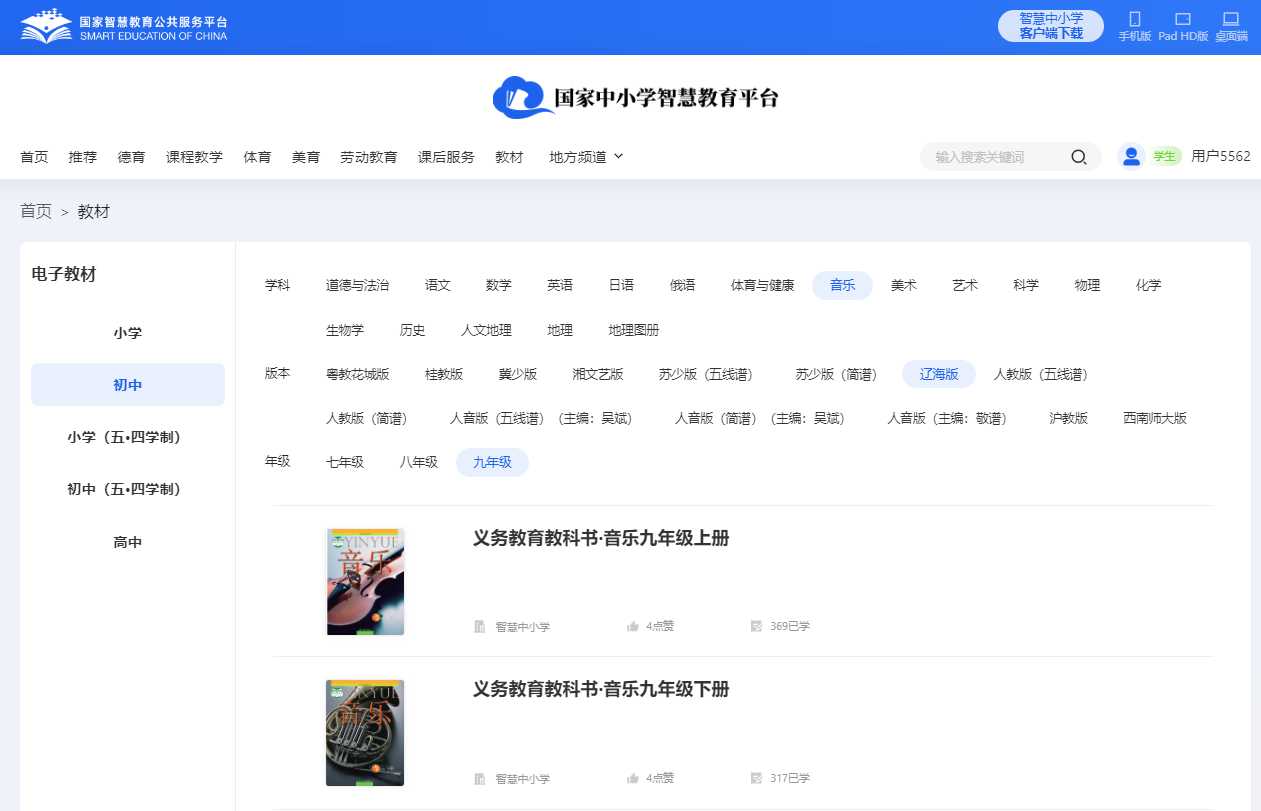Choose the 音乐 subject filter
Viewport: 1261px width, 811px height.
(x=843, y=285)
